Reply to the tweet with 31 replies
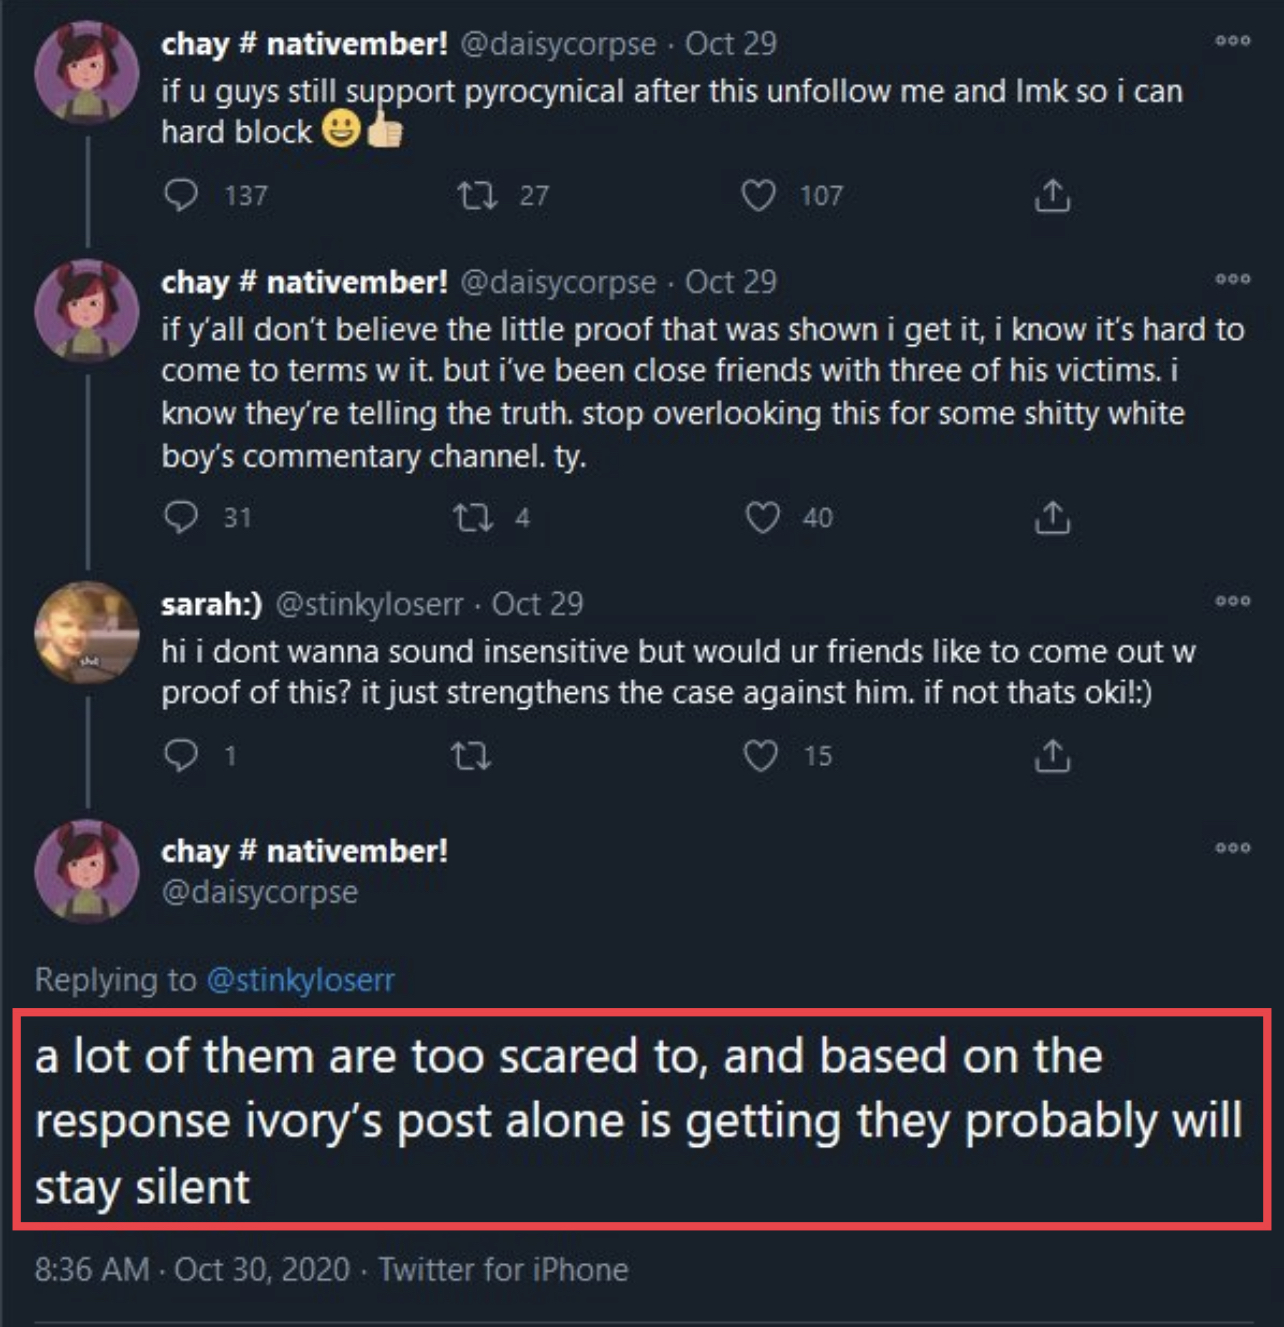Screen dimensions: 1284x1327 (181, 517)
